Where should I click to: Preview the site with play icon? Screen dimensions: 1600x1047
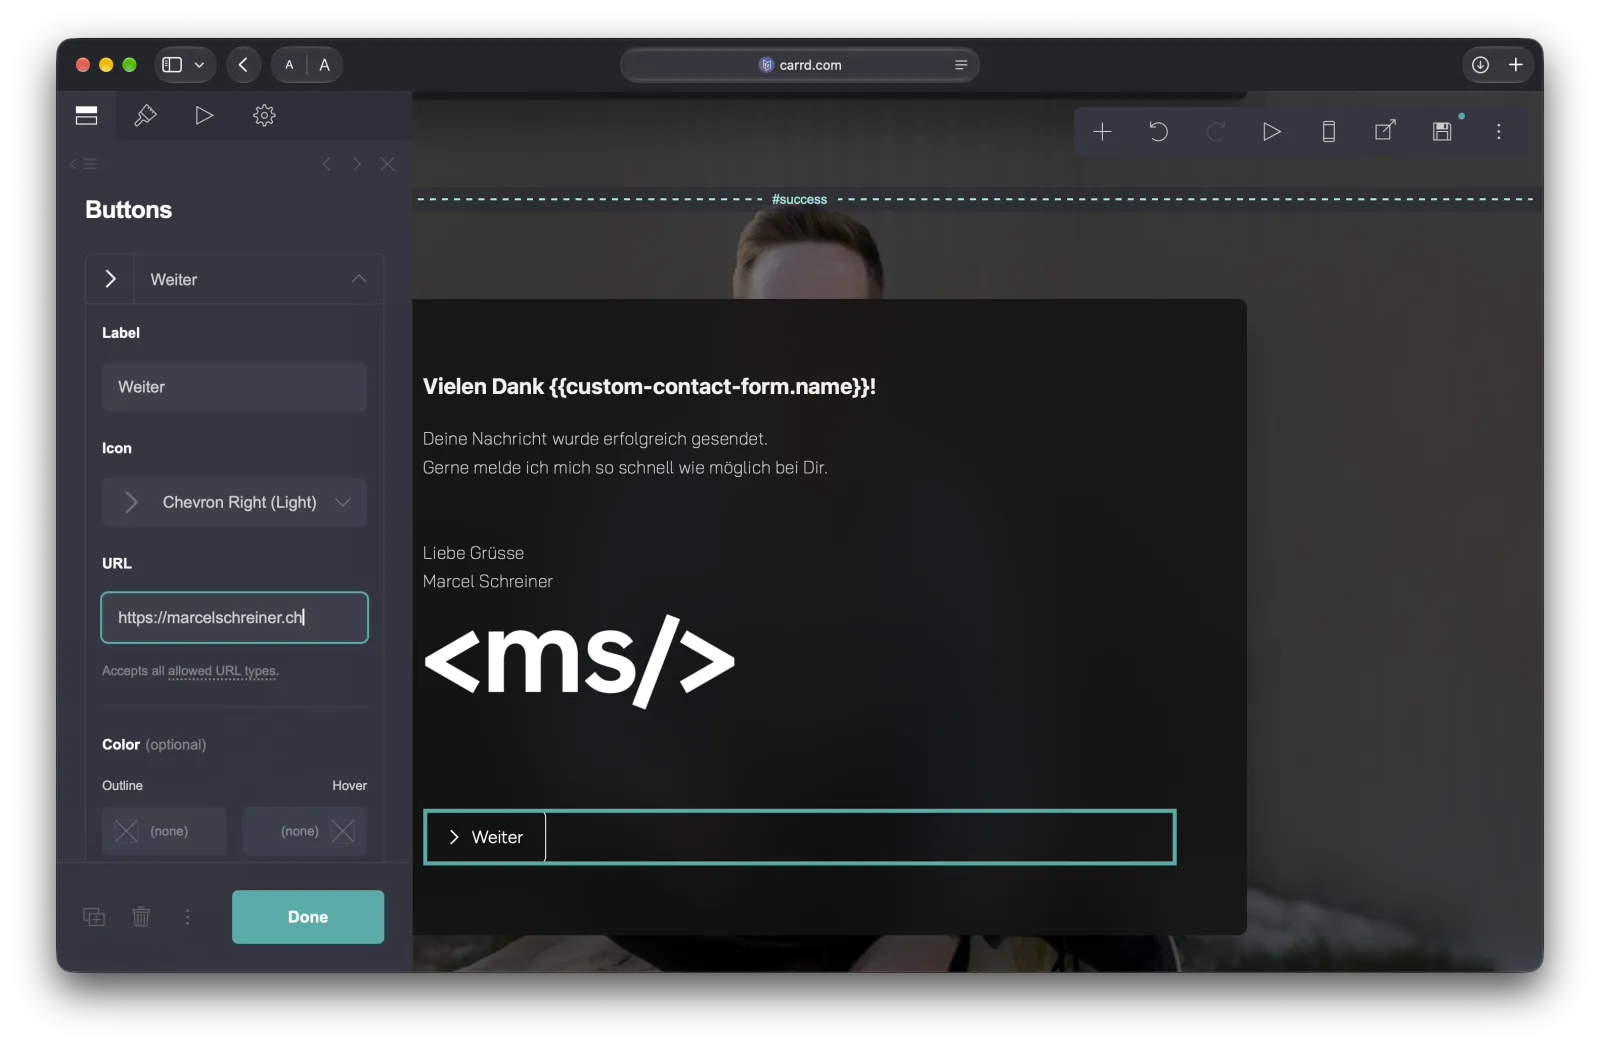(x=1271, y=131)
